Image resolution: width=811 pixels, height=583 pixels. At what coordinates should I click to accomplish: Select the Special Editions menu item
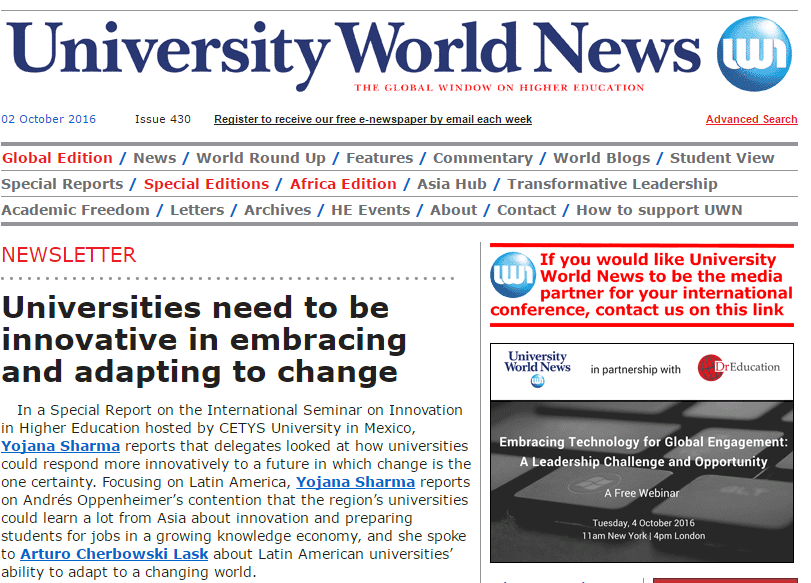pos(206,184)
